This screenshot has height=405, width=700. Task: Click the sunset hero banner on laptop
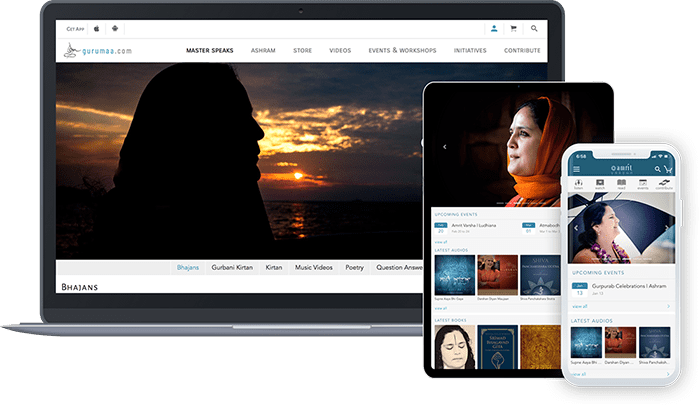[x=239, y=161]
